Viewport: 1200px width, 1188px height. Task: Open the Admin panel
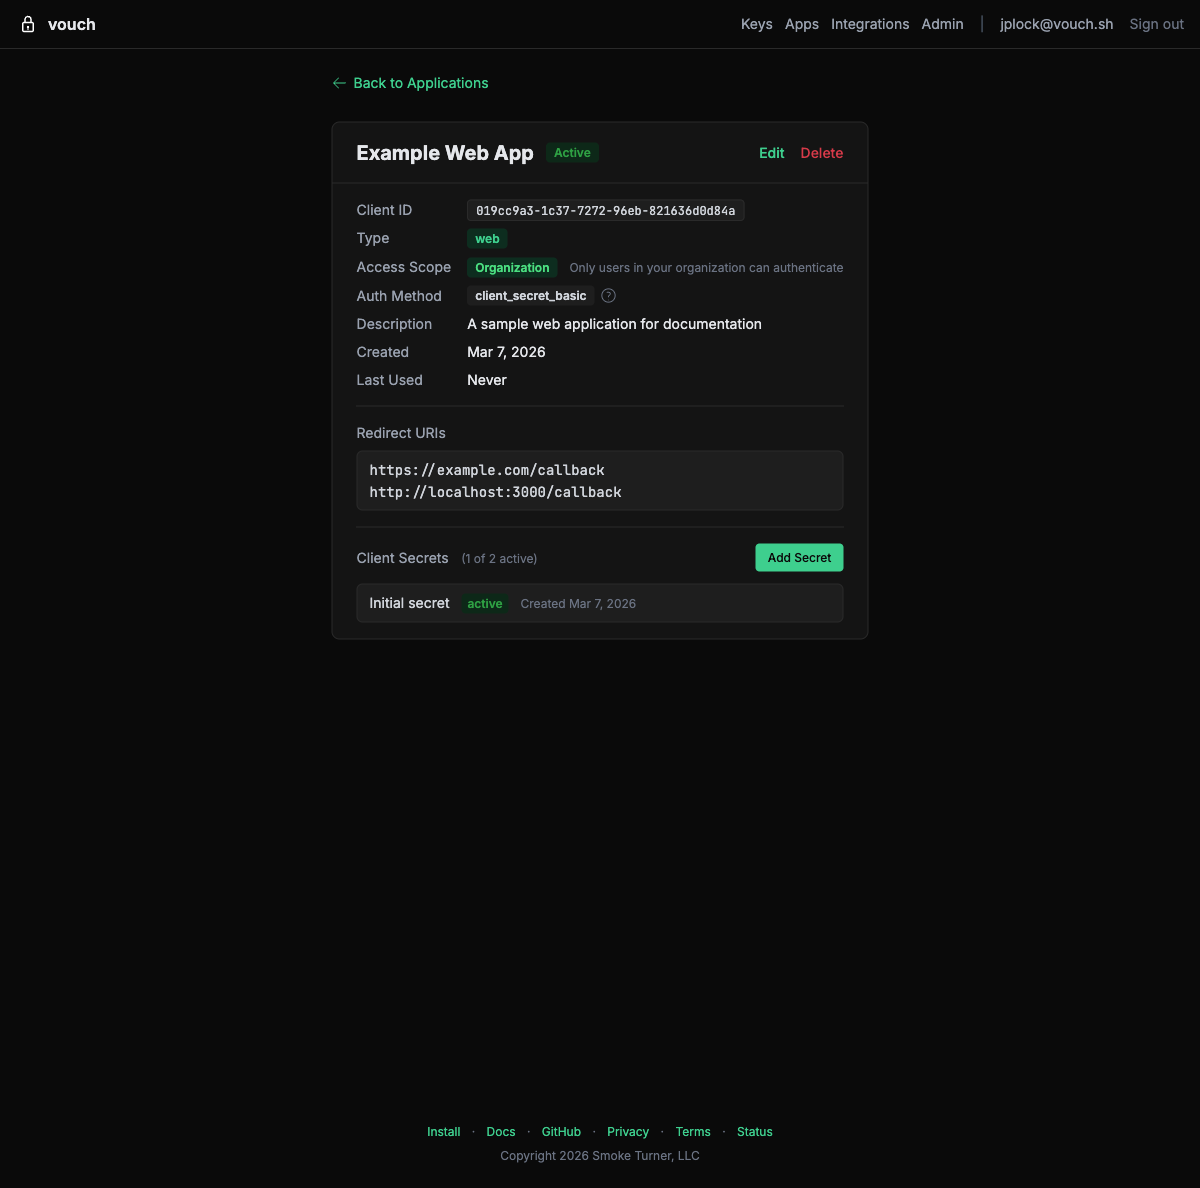pos(942,24)
